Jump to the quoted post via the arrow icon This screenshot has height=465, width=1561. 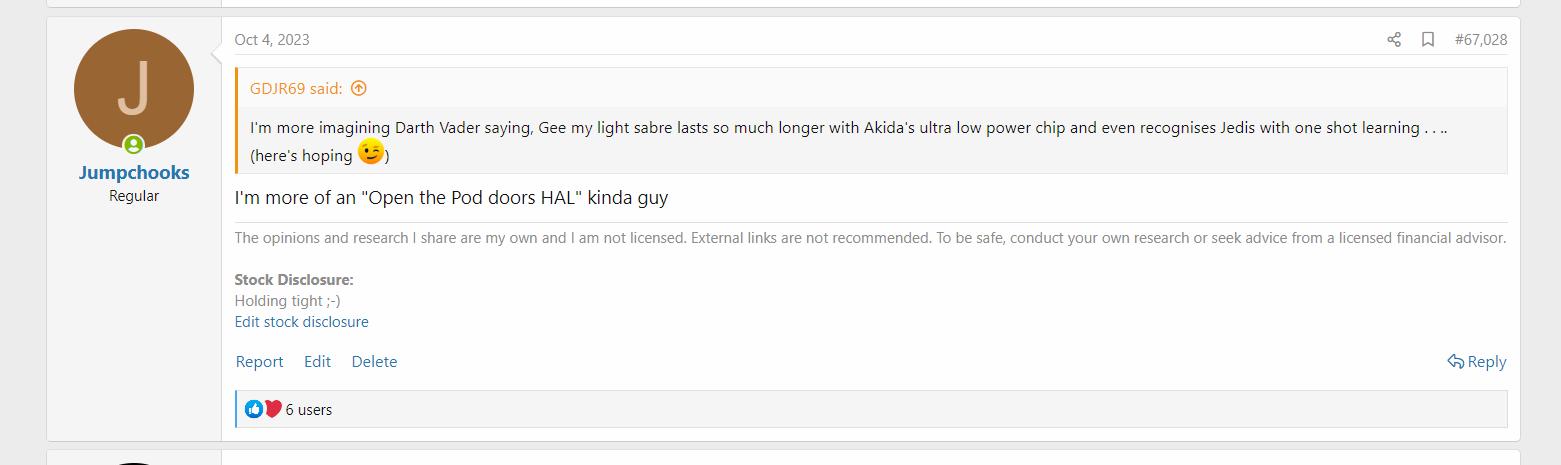click(359, 88)
